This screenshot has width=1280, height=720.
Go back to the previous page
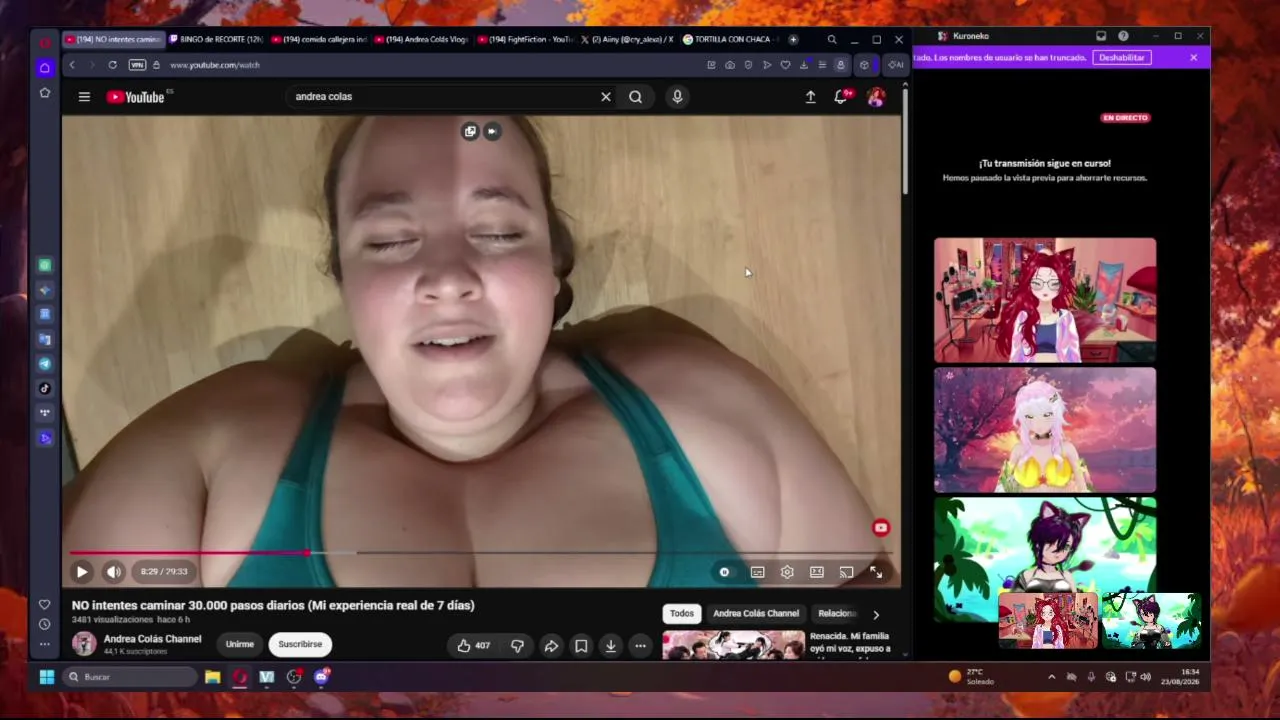coord(72,65)
